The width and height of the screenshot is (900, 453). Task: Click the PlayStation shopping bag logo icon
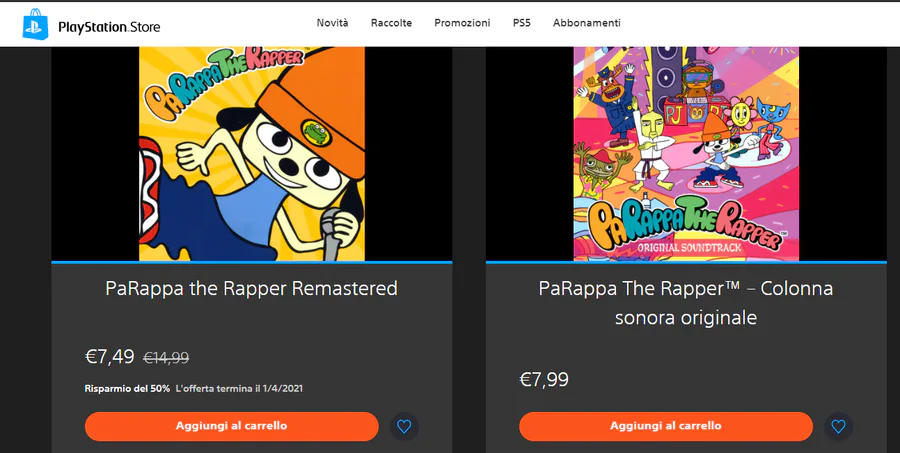pos(36,24)
